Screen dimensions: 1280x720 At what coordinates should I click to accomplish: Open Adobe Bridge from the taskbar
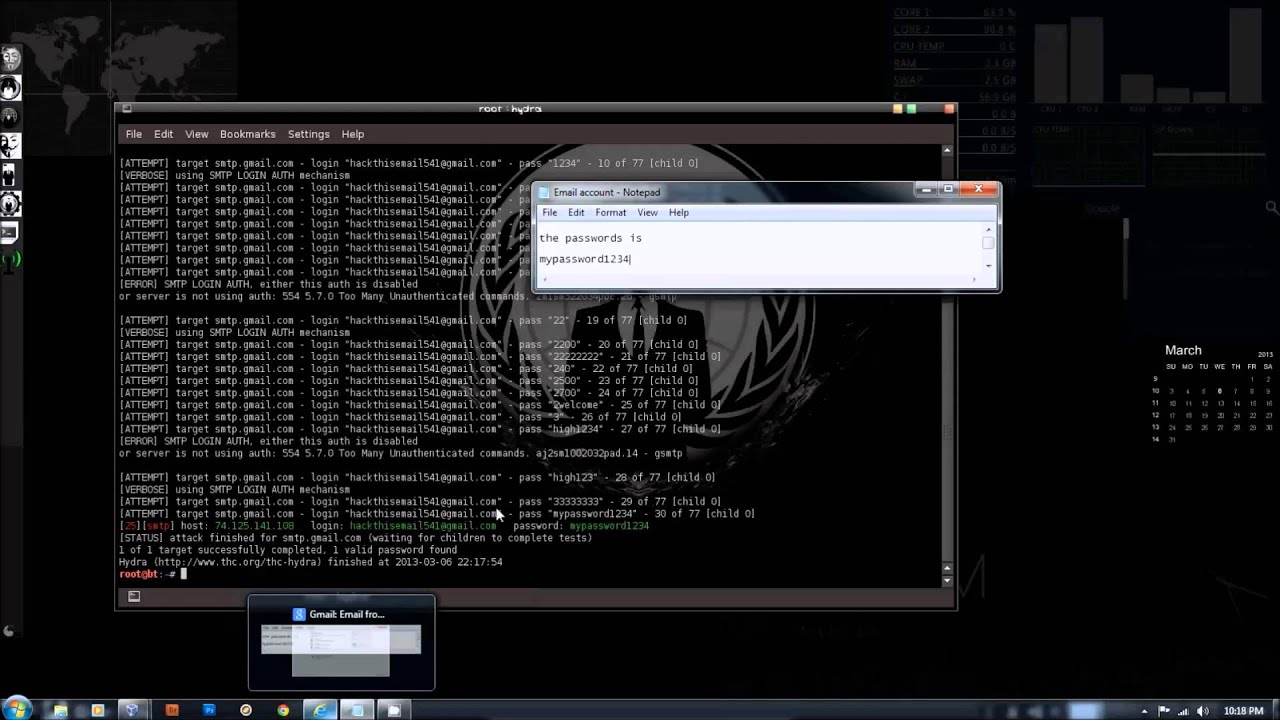[172, 710]
